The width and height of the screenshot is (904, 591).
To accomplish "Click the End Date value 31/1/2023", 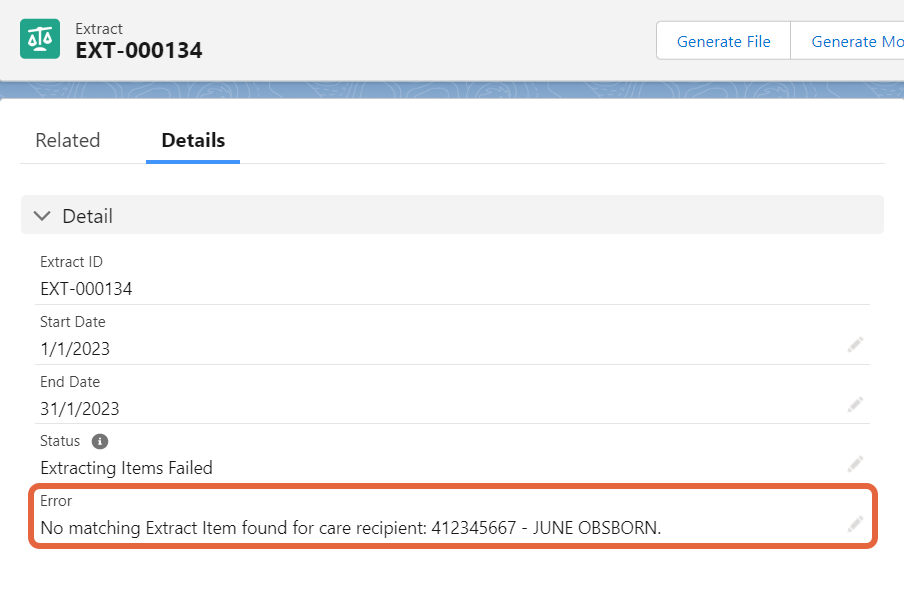I will (80, 409).
